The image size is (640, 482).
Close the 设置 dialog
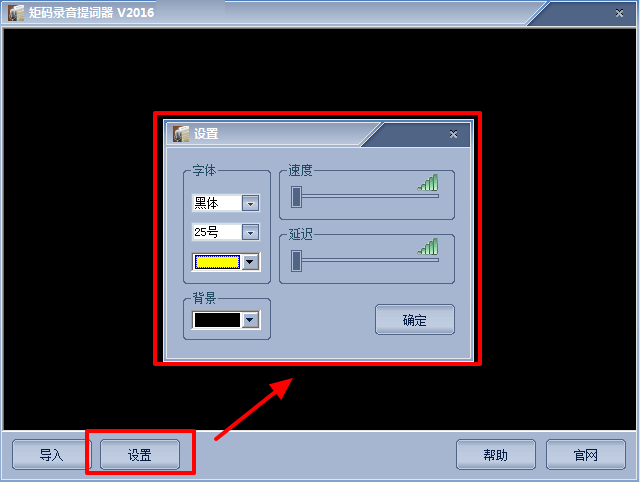click(453, 134)
